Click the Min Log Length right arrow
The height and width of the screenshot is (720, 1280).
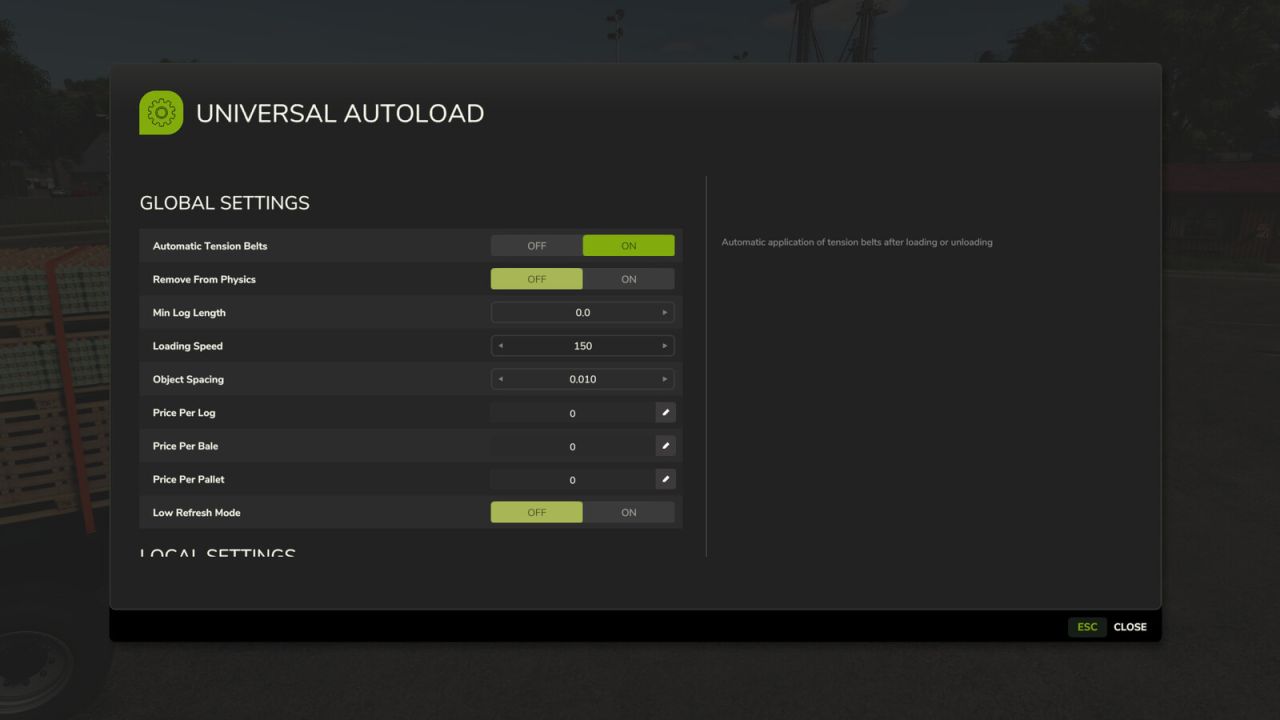pos(665,312)
